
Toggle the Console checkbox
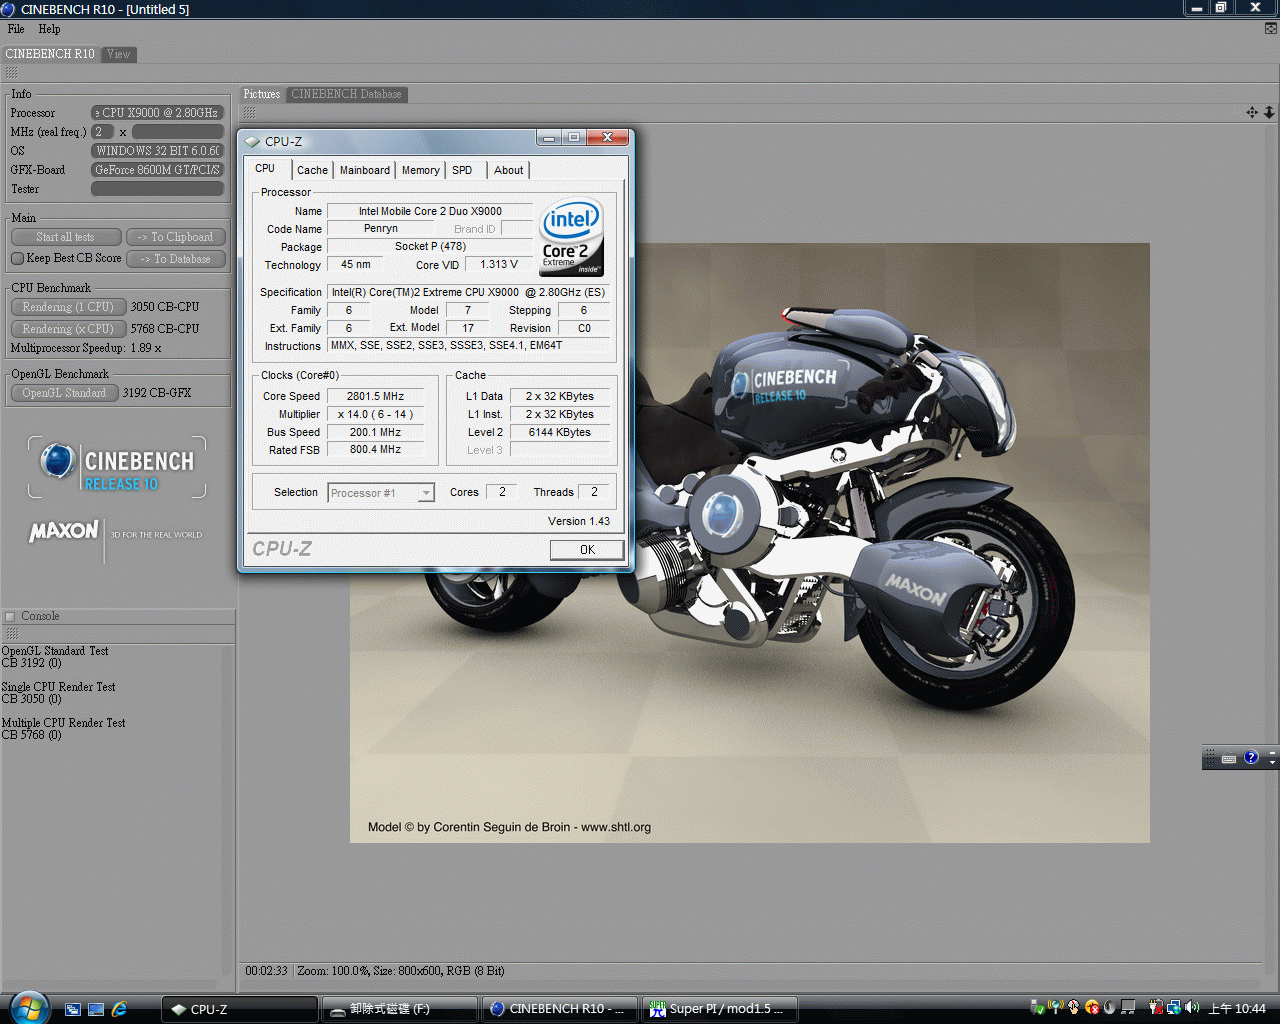10,616
